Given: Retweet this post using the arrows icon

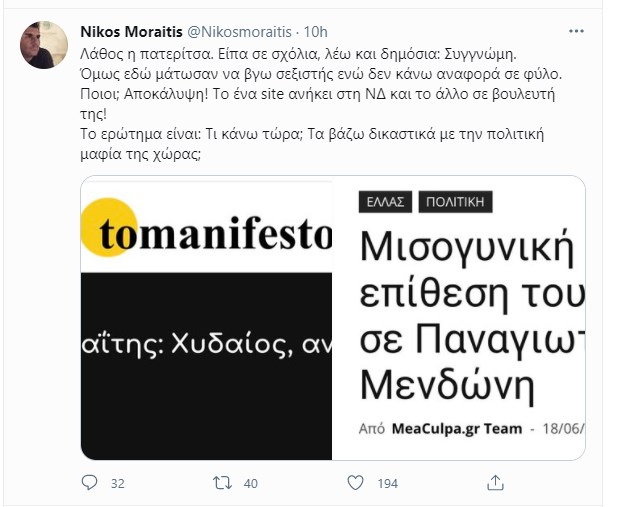Looking at the screenshot, I should pyautogui.click(x=223, y=483).
